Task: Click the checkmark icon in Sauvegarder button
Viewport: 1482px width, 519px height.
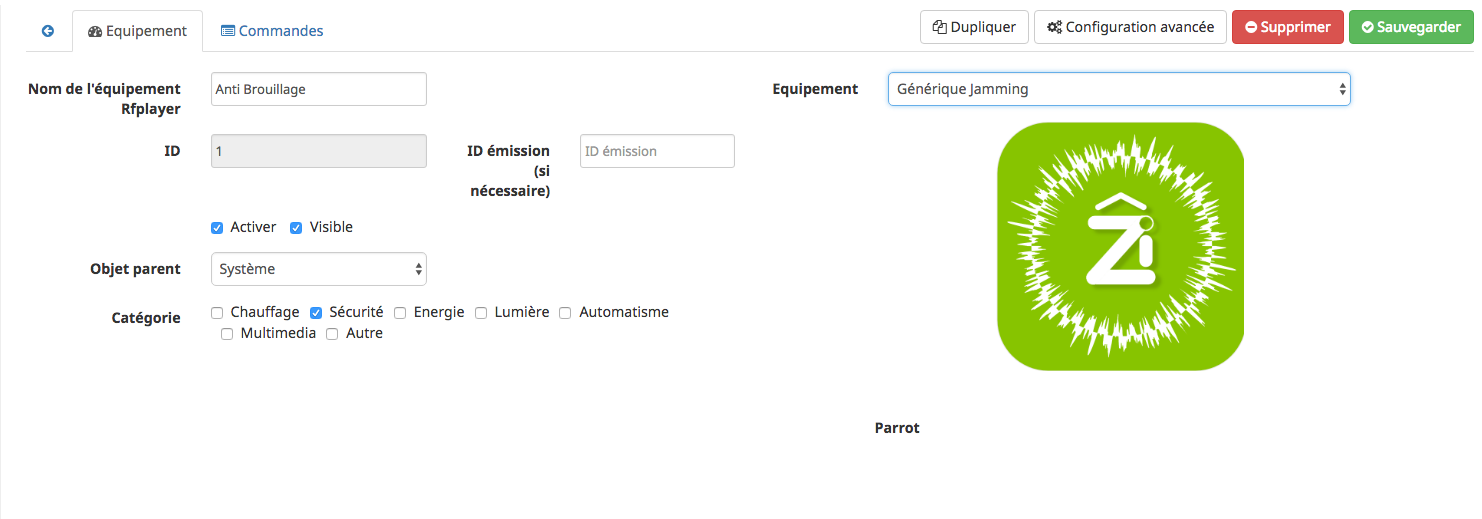Action: (1367, 27)
